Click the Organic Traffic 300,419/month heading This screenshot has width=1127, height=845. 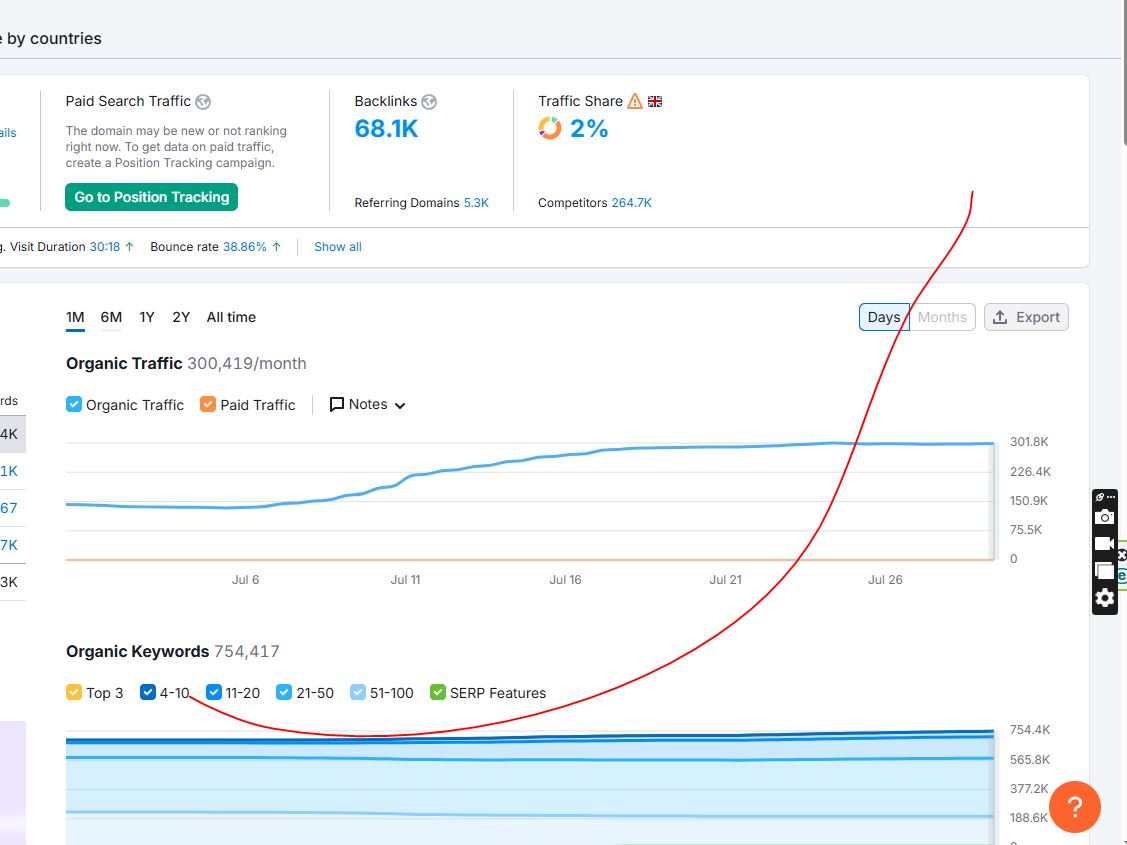[x=186, y=364]
